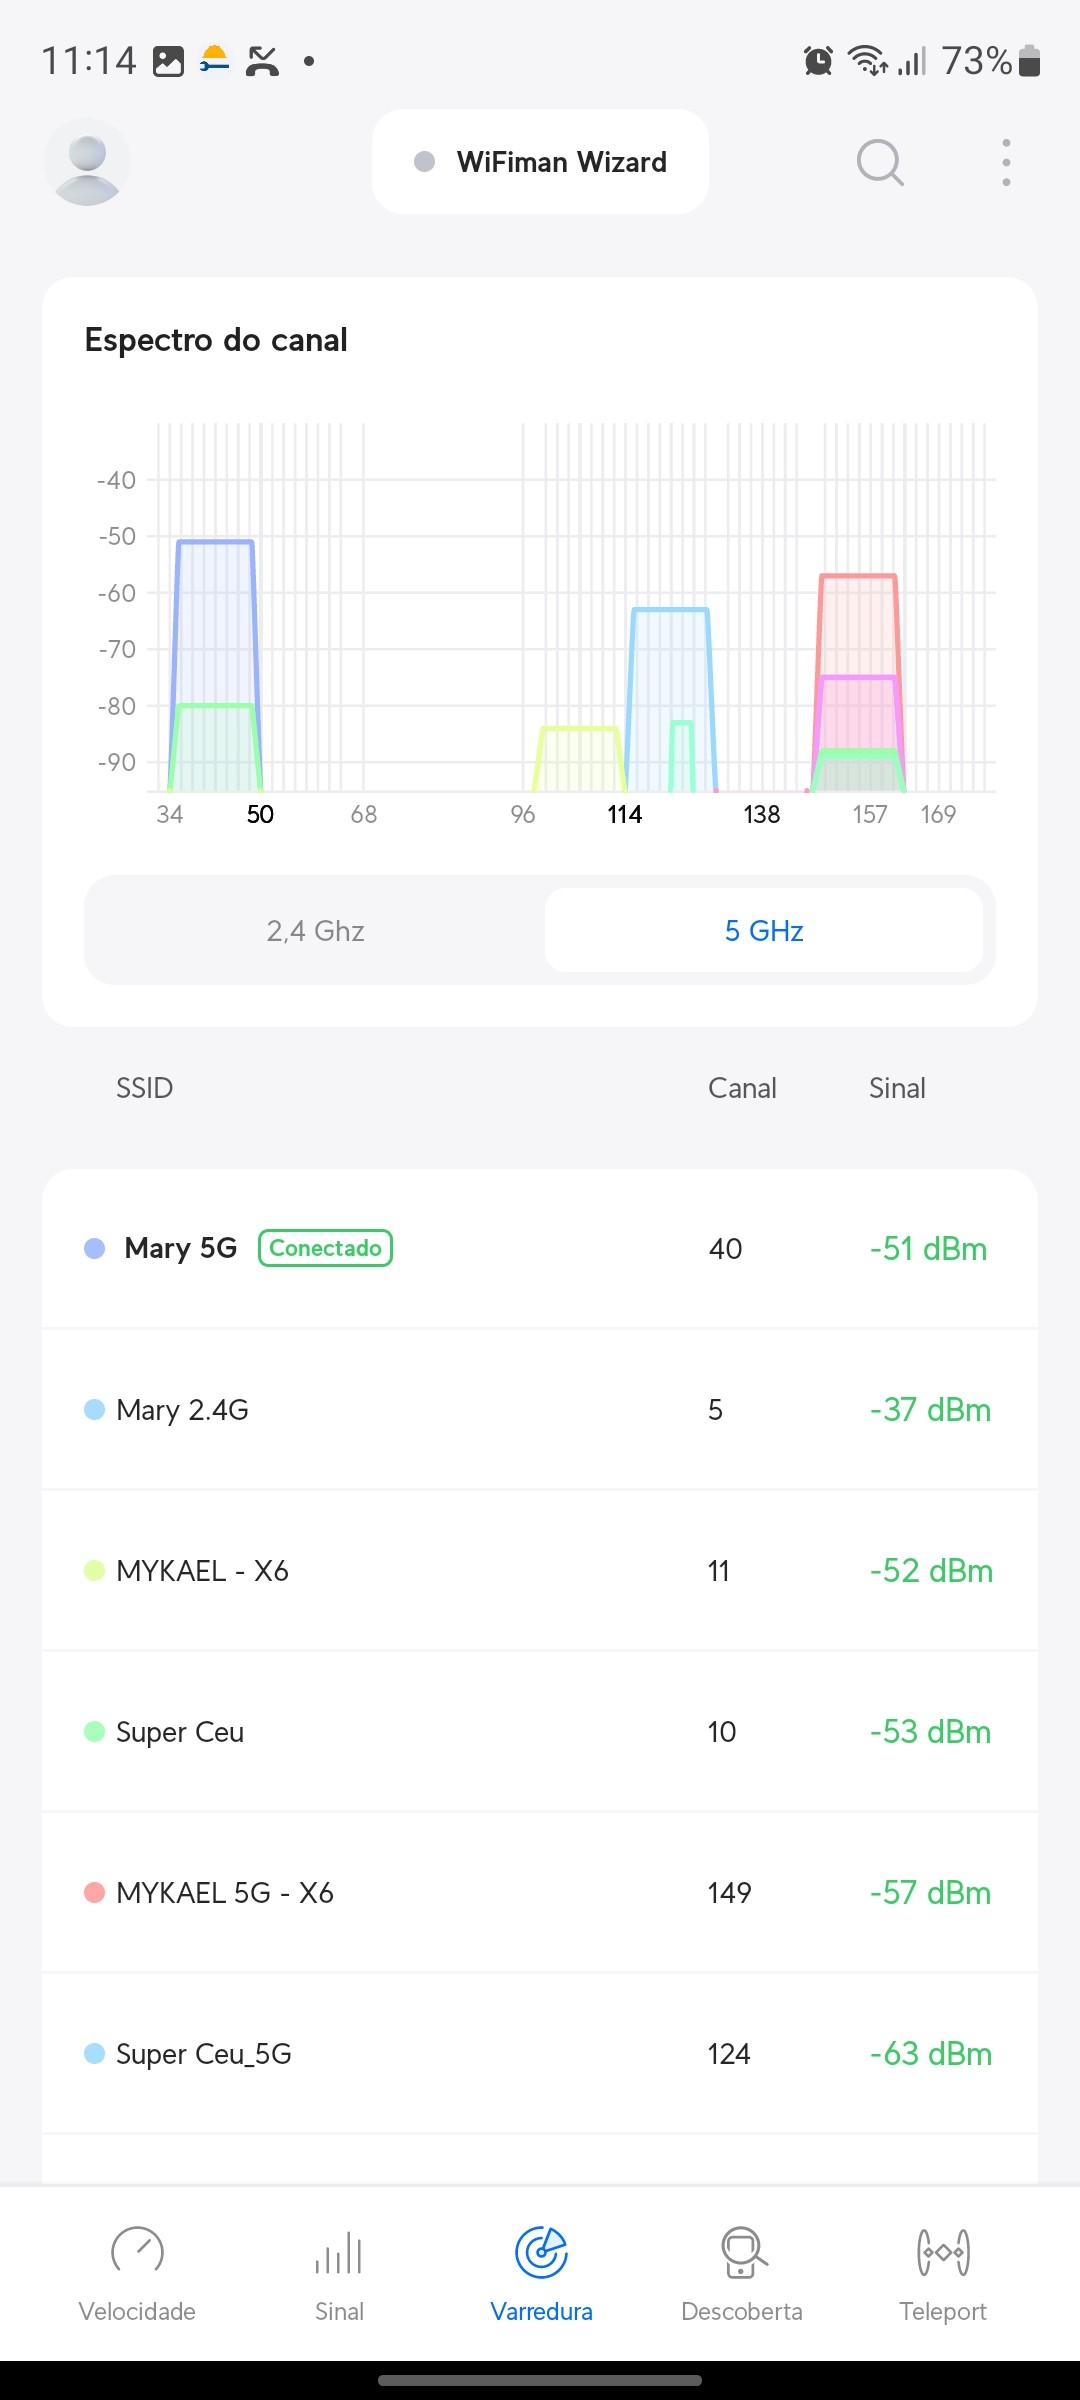The height and width of the screenshot is (2400, 1080).
Task: Open the user profile avatar
Action: [87, 162]
